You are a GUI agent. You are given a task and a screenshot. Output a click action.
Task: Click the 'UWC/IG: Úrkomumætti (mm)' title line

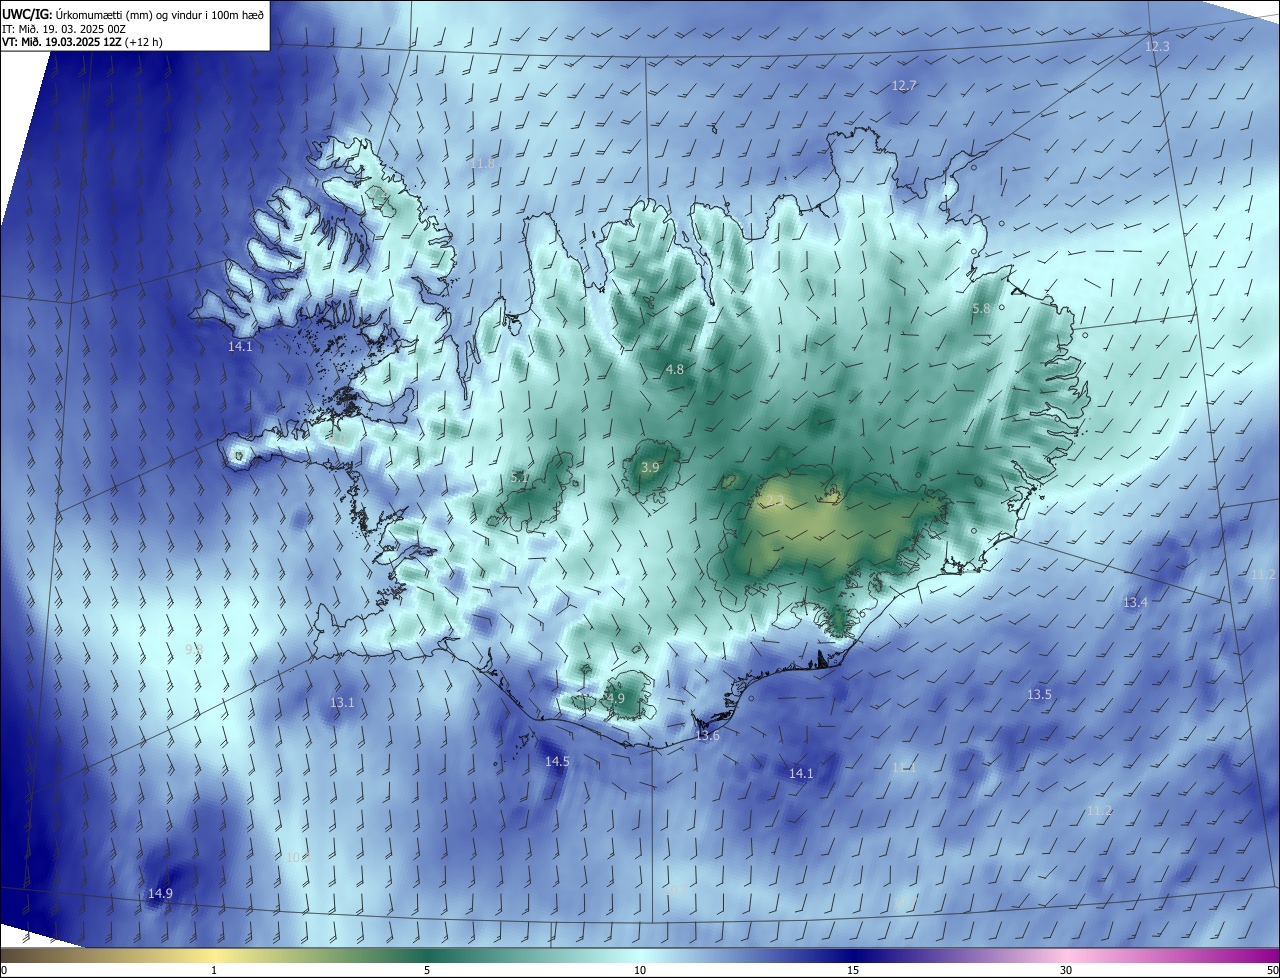(x=133, y=14)
